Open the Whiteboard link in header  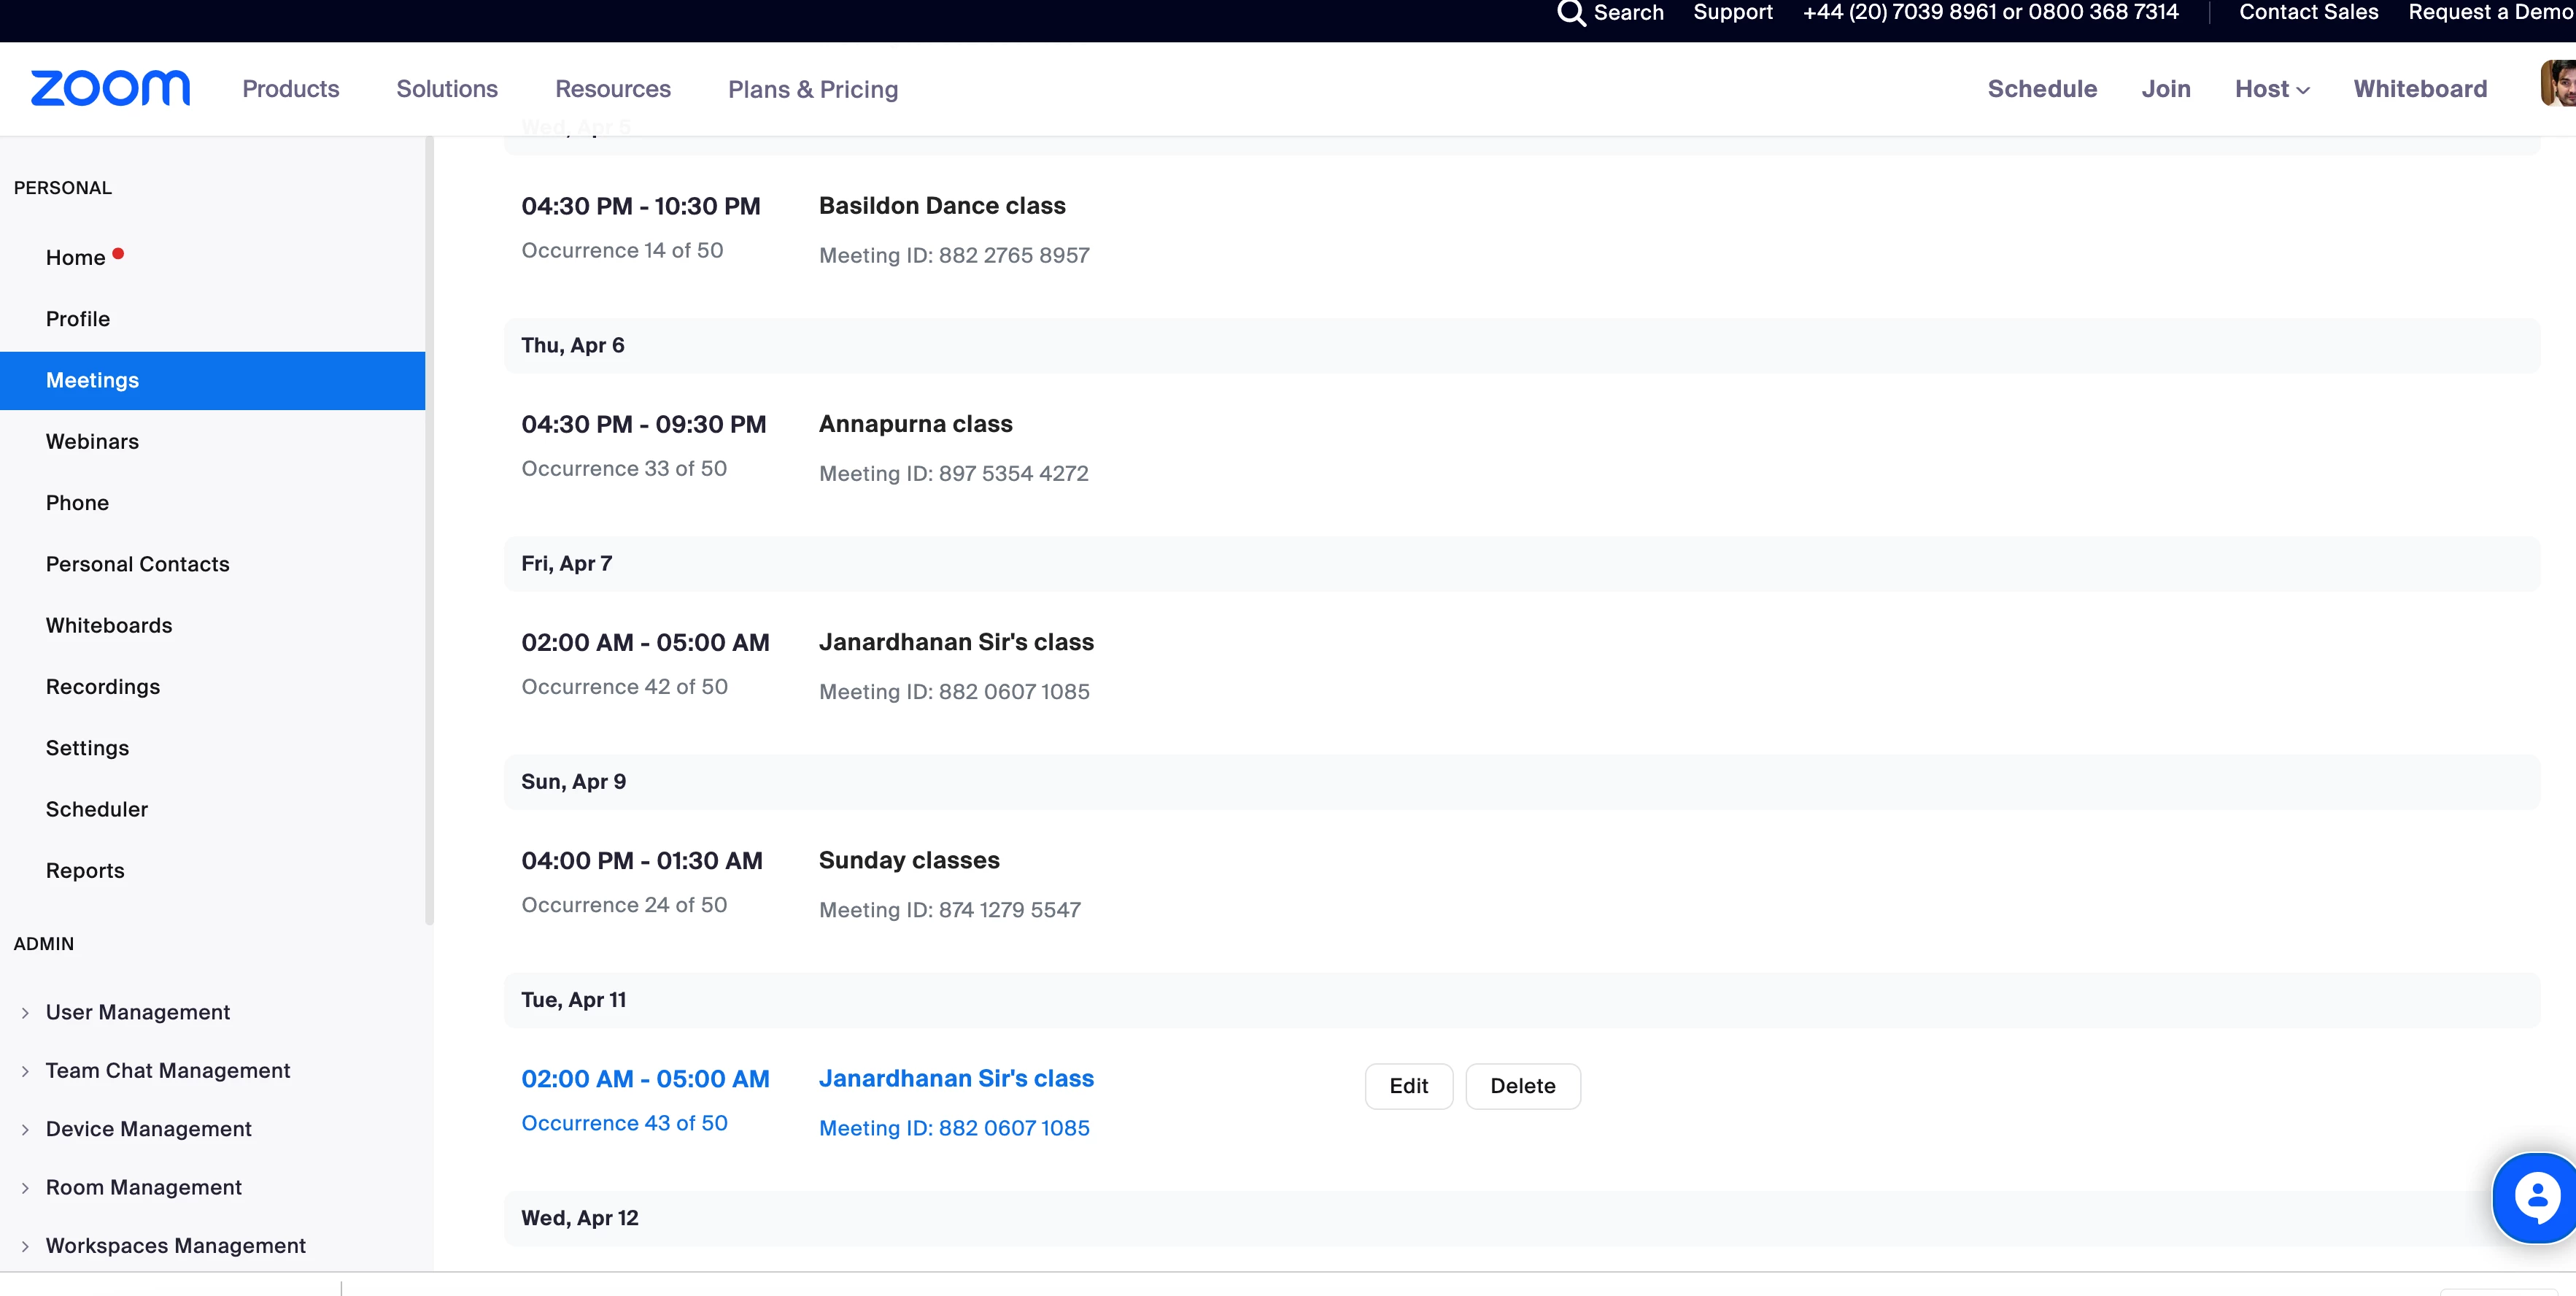click(x=2420, y=89)
